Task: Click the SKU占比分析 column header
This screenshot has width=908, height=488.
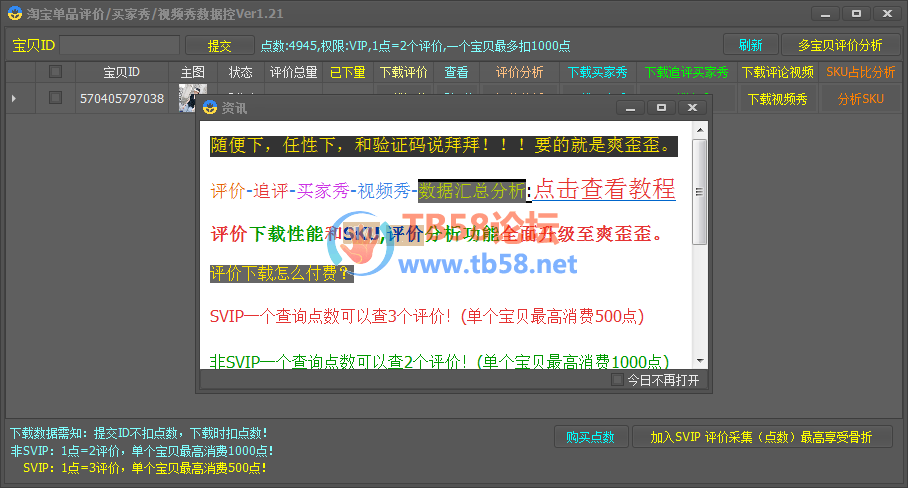Action: pos(861,72)
